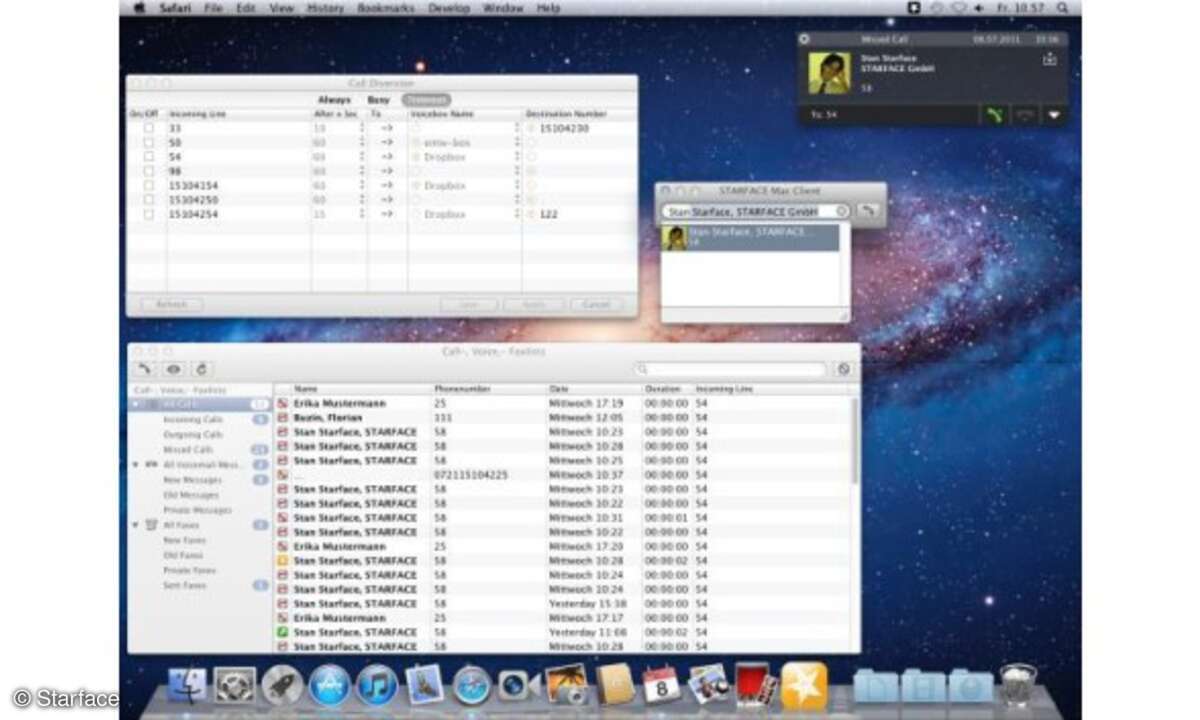The width and height of the screenshot is (1200, 720).
Task: Open Spotlight search in the menu bar
Action: click(x=1062, y=8)
